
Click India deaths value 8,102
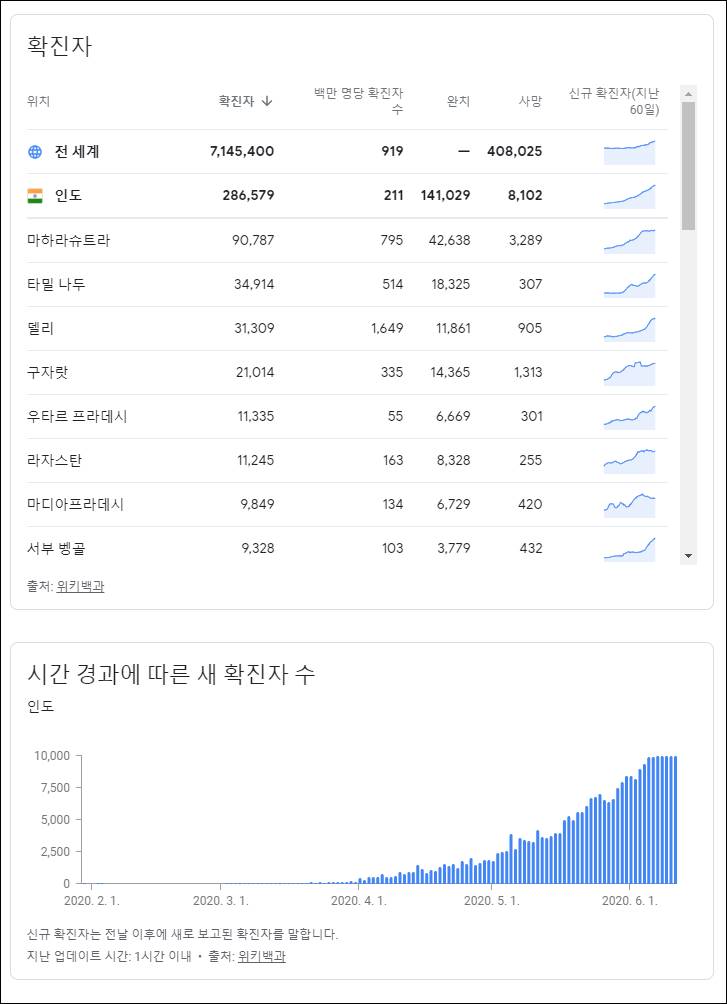(525, 196)
